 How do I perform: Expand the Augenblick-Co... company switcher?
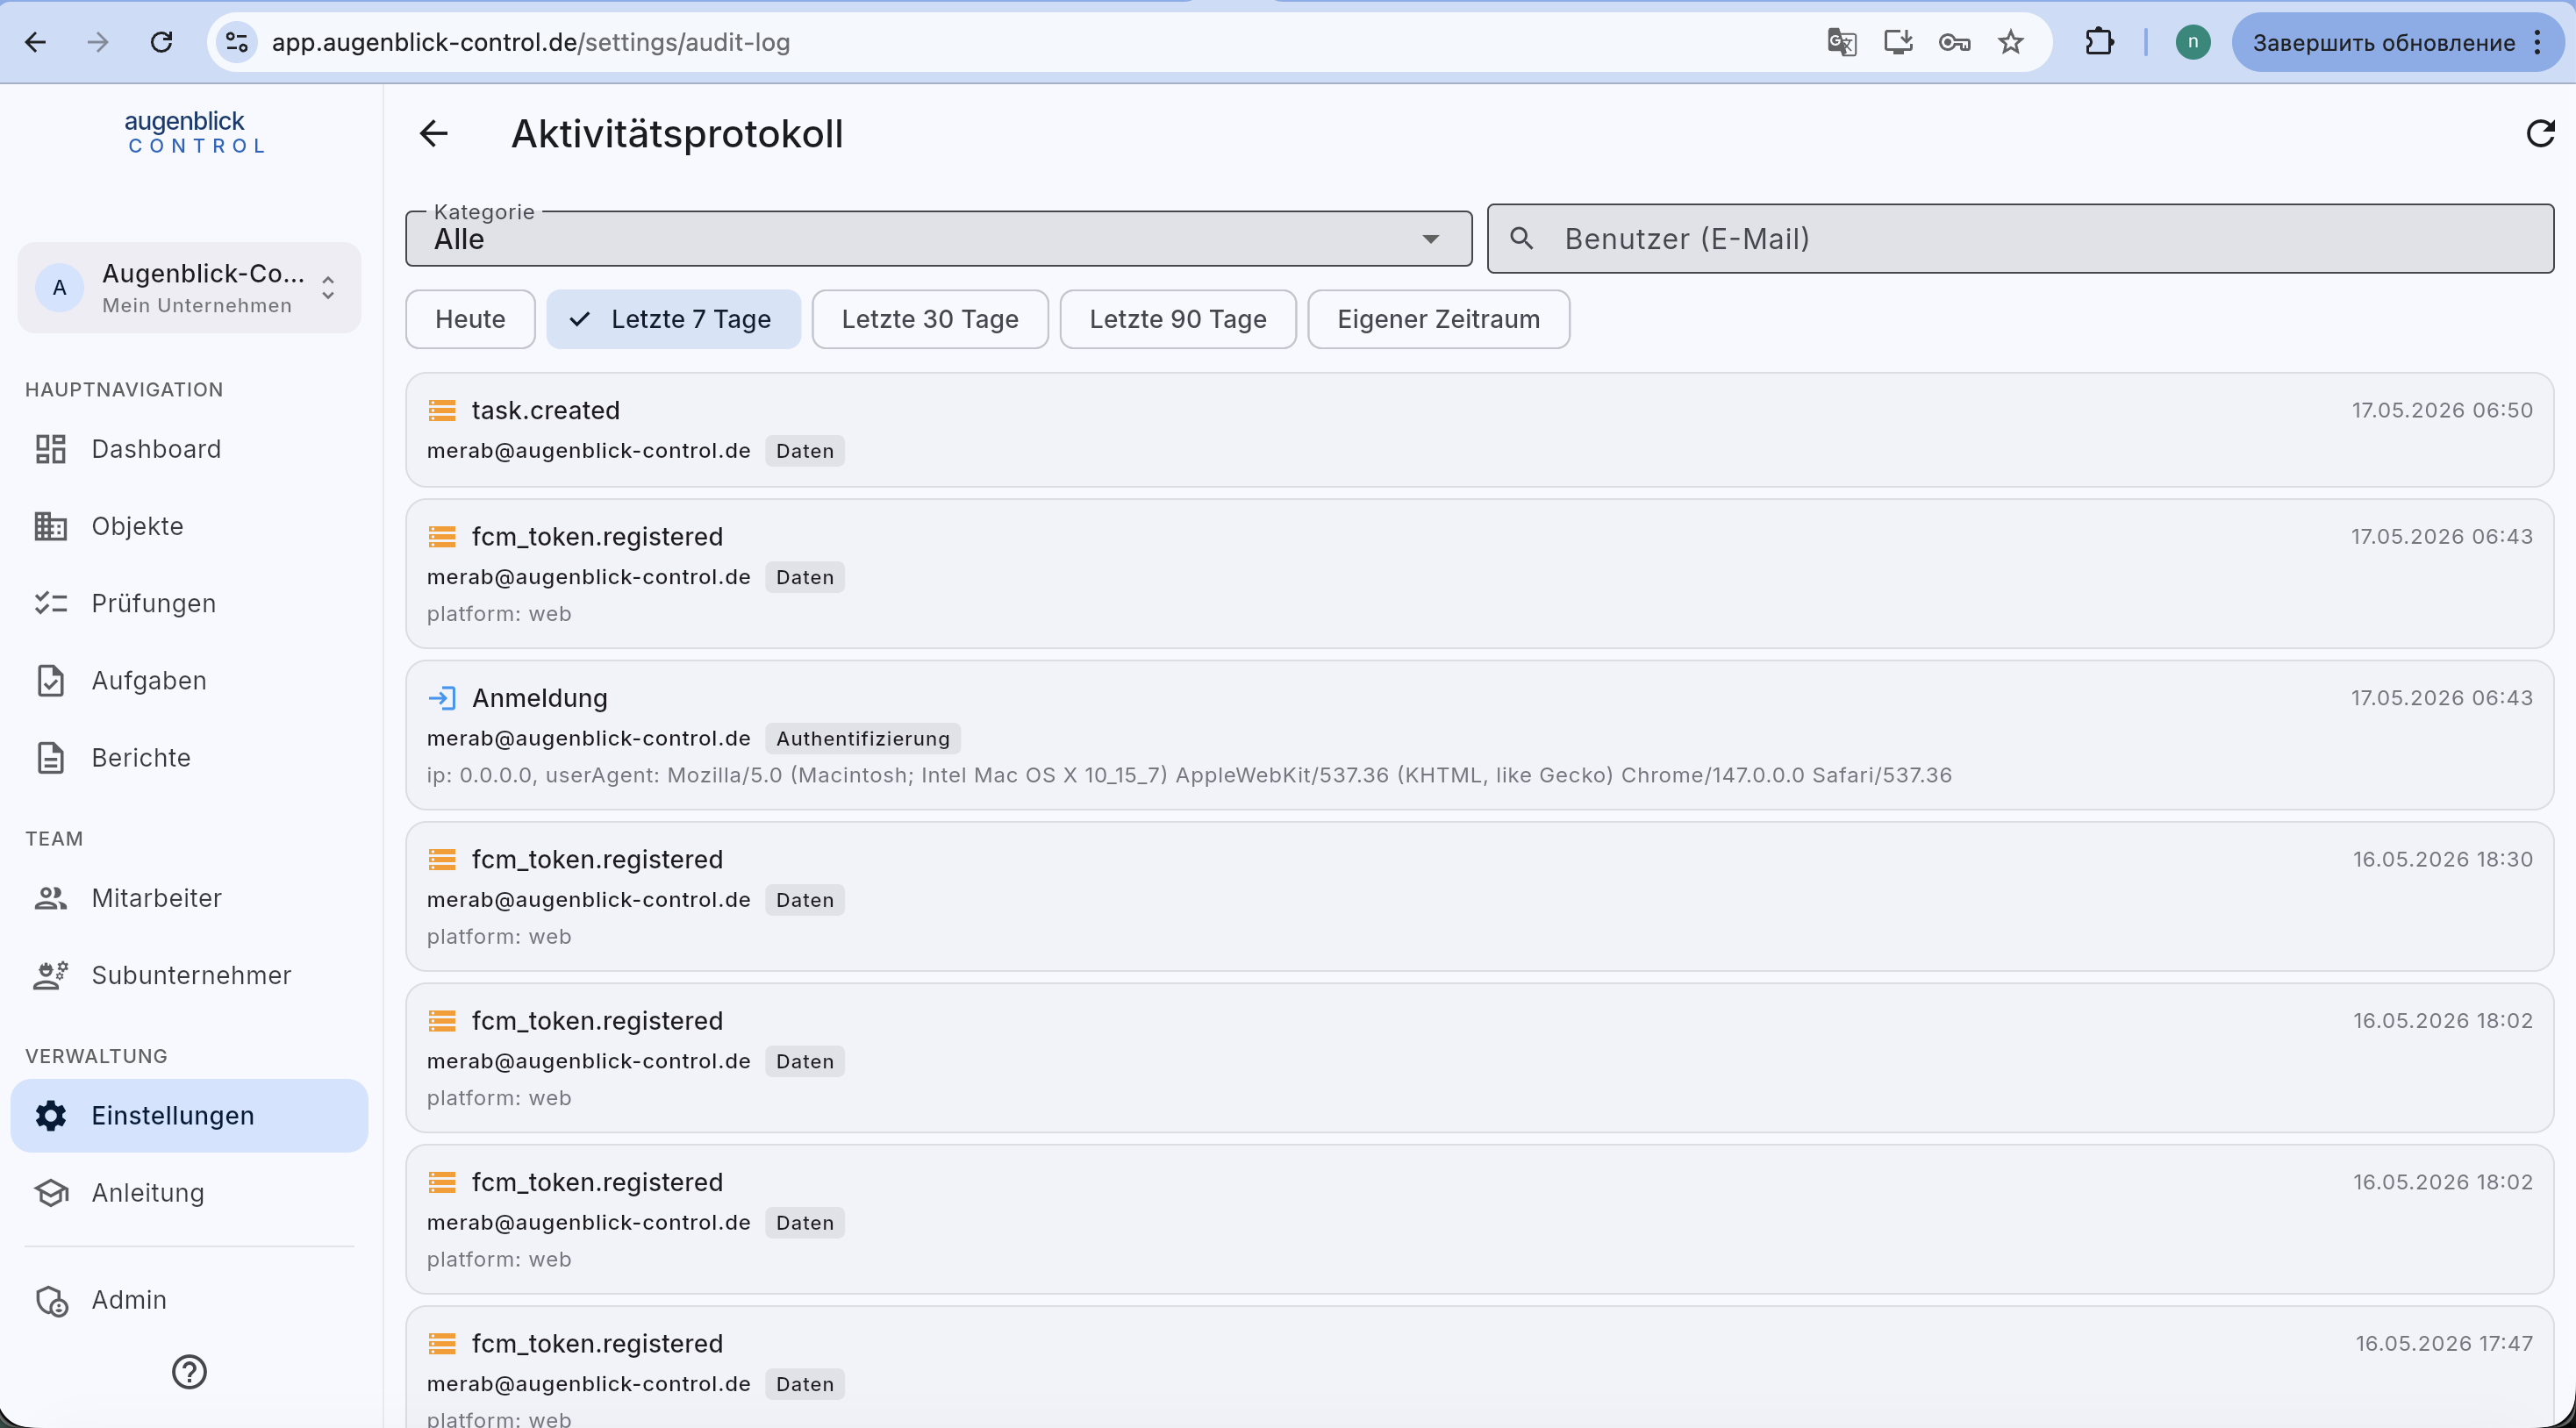click(x=189, y=288)
